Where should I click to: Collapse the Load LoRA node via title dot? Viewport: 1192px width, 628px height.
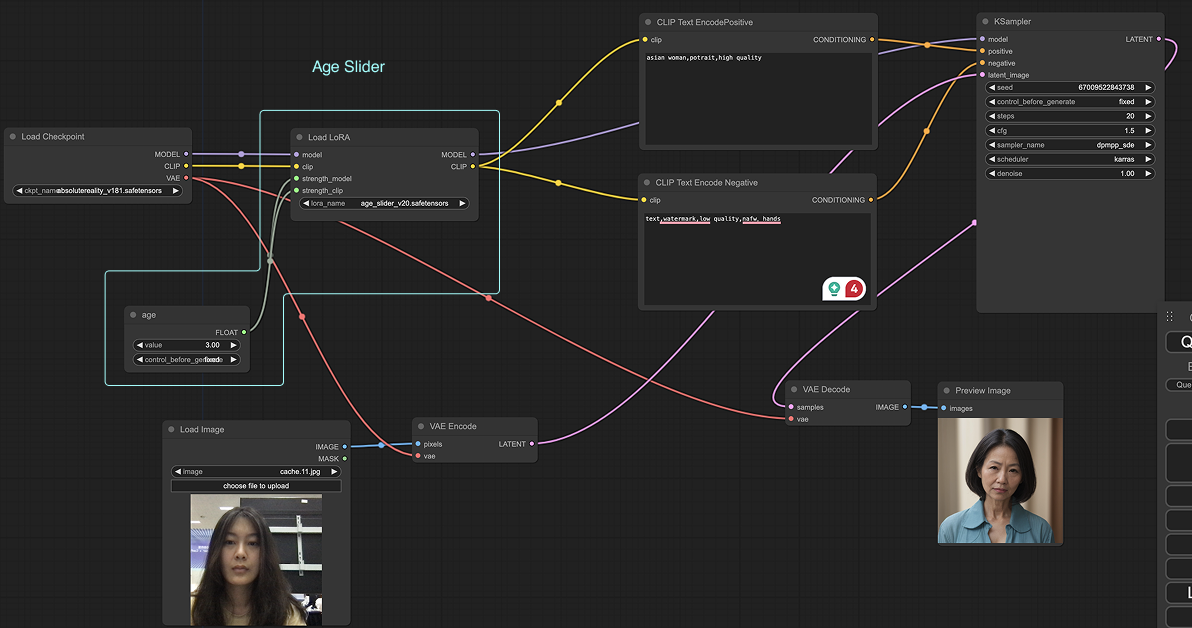coord(299,137)
